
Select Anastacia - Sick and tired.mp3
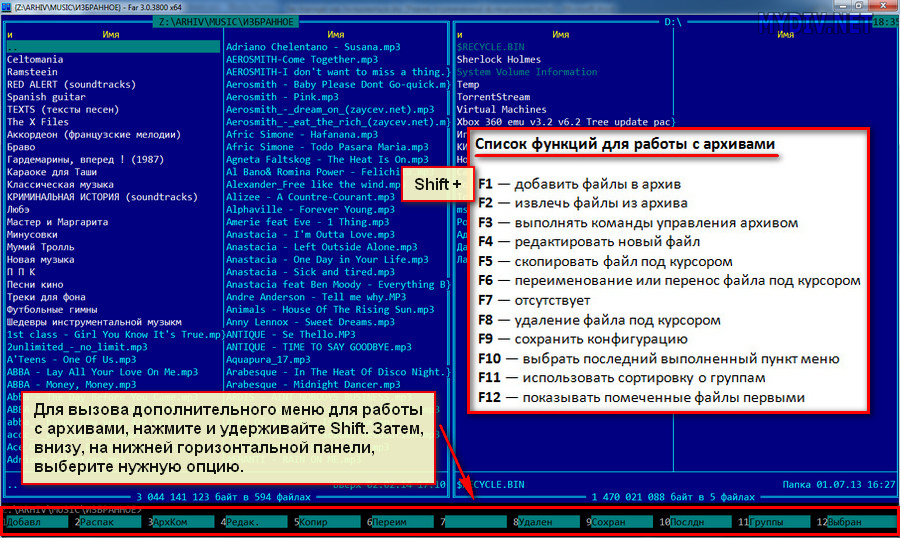tap(310, 272)
